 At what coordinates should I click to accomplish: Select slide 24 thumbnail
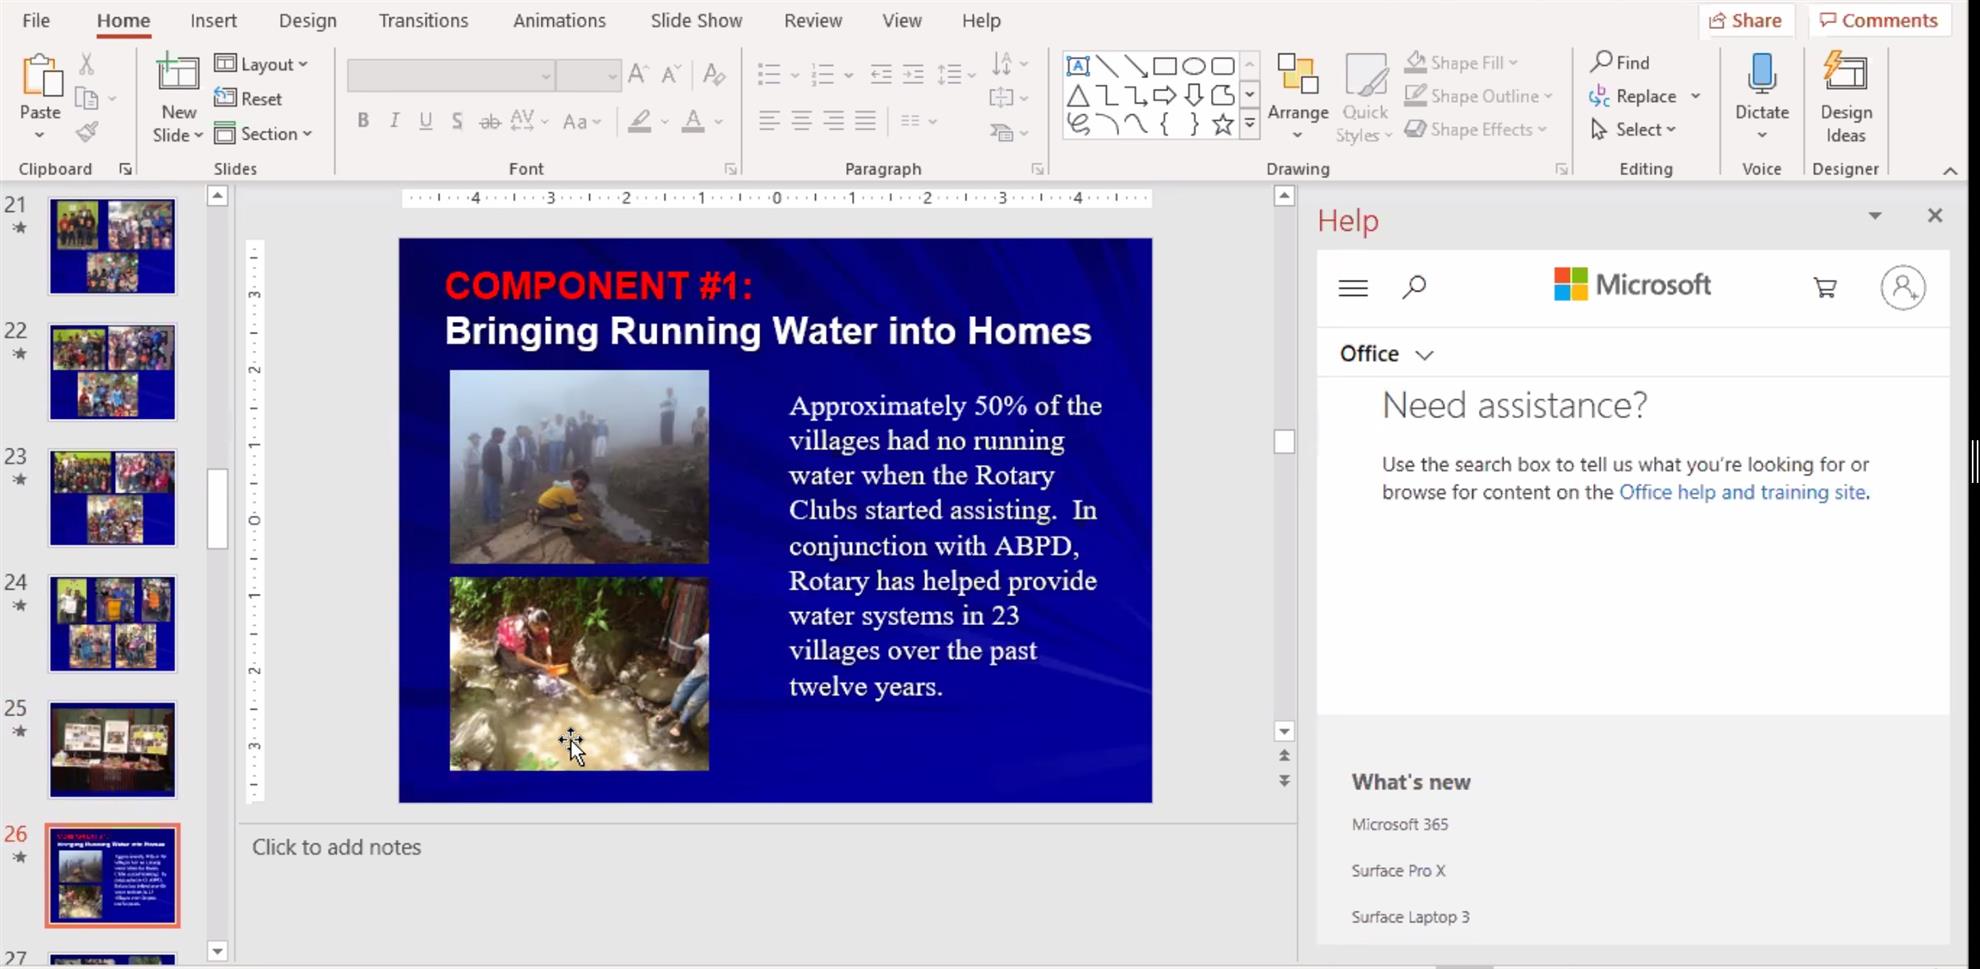(113, 624)
